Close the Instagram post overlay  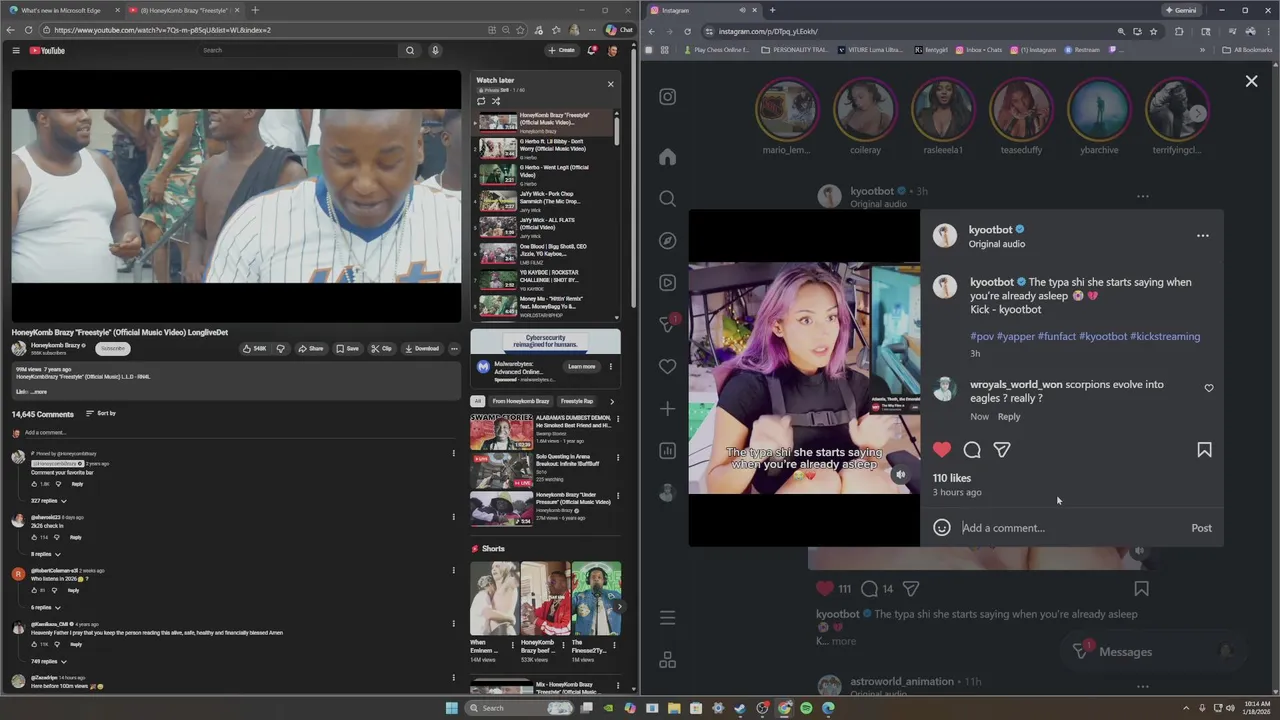[x=1251, y=81]
